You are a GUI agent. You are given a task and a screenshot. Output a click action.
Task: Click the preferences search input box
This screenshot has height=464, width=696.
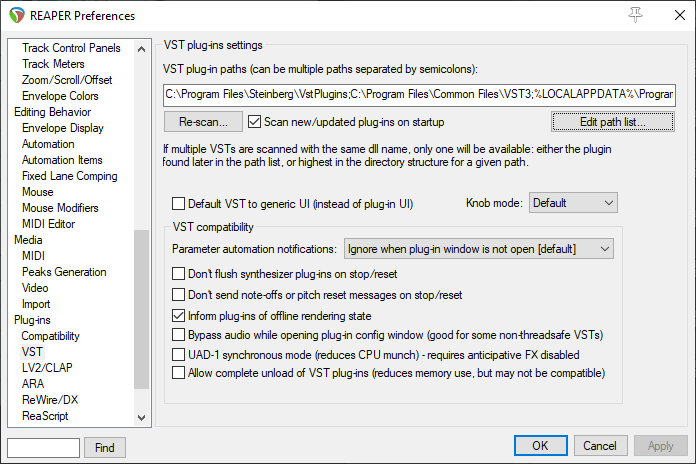tap(43, 447)
